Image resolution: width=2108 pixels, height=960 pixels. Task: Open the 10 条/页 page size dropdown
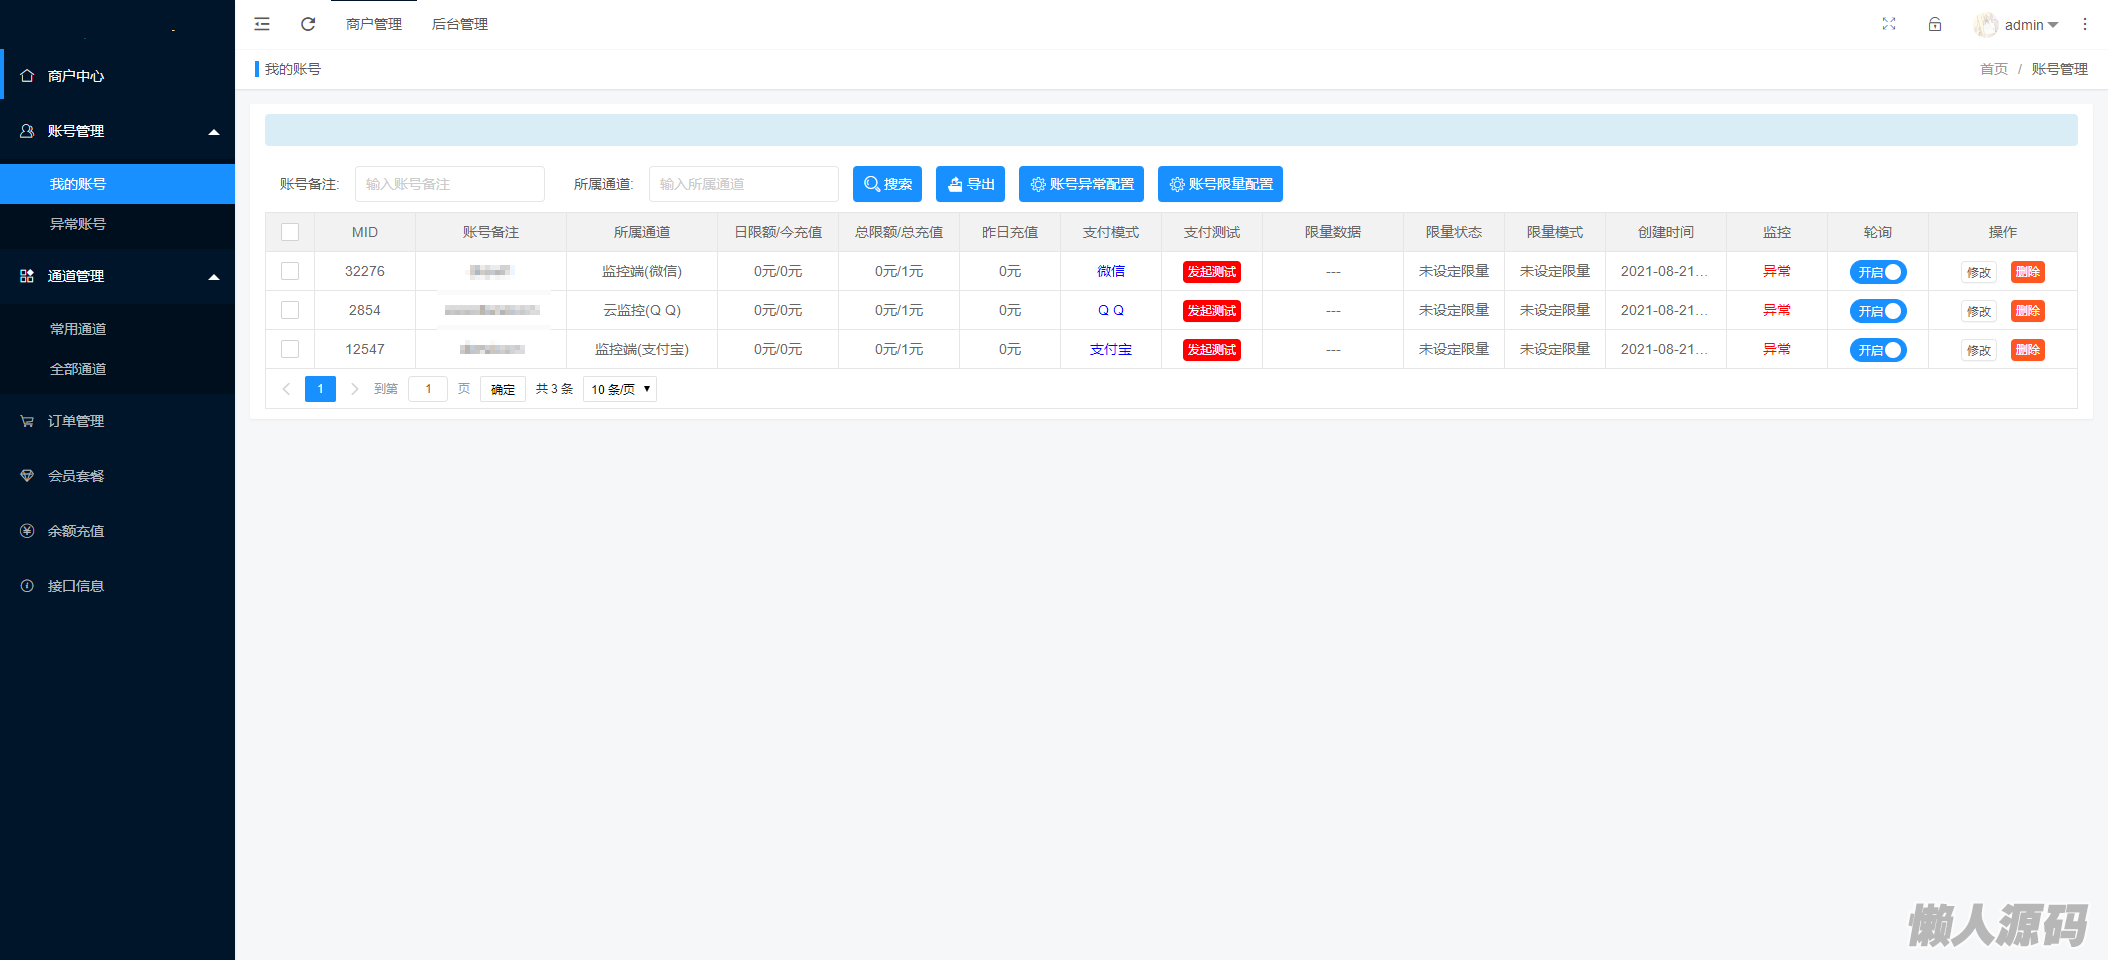click(x=619, y=389)
